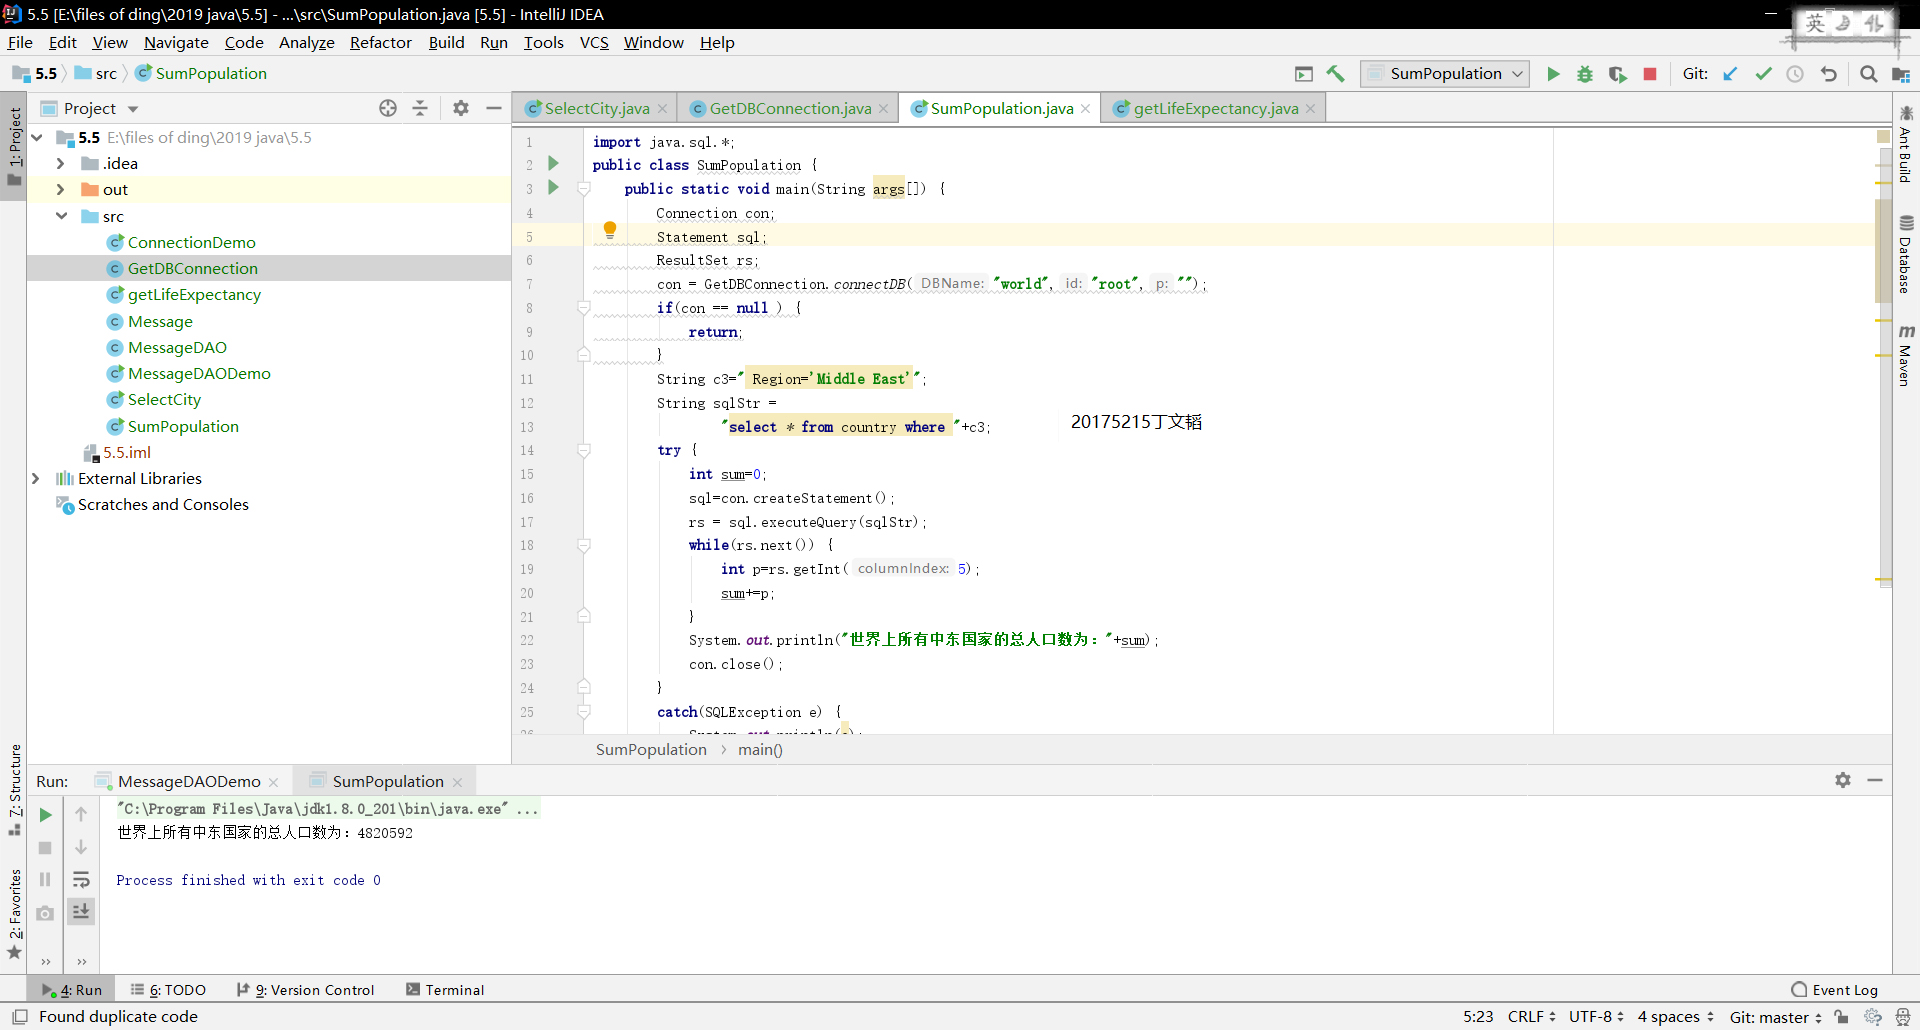The width and height of the screenshot is (1920, 1030).
Task: Commit changes with Git green checkmark
Action: tap(1763, 74)
